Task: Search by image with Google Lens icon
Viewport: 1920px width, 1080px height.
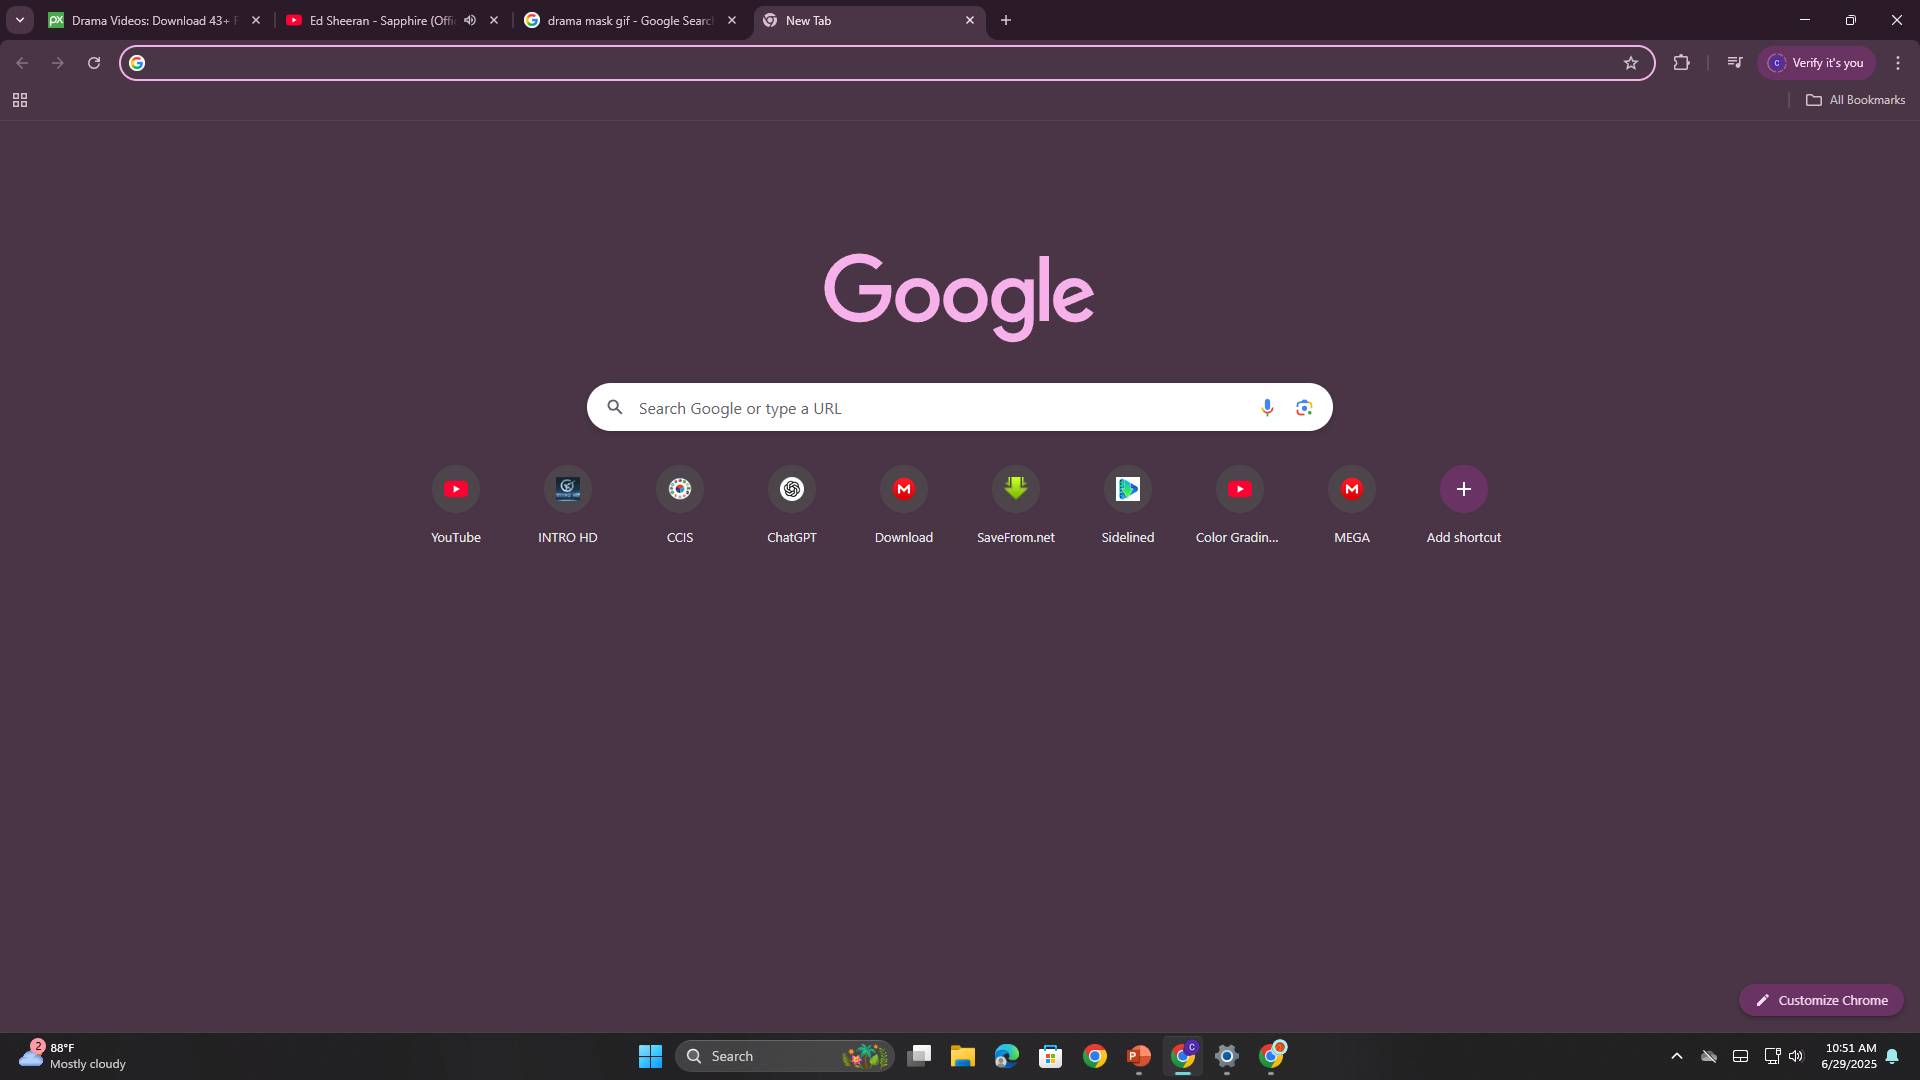Action: 1304,407
